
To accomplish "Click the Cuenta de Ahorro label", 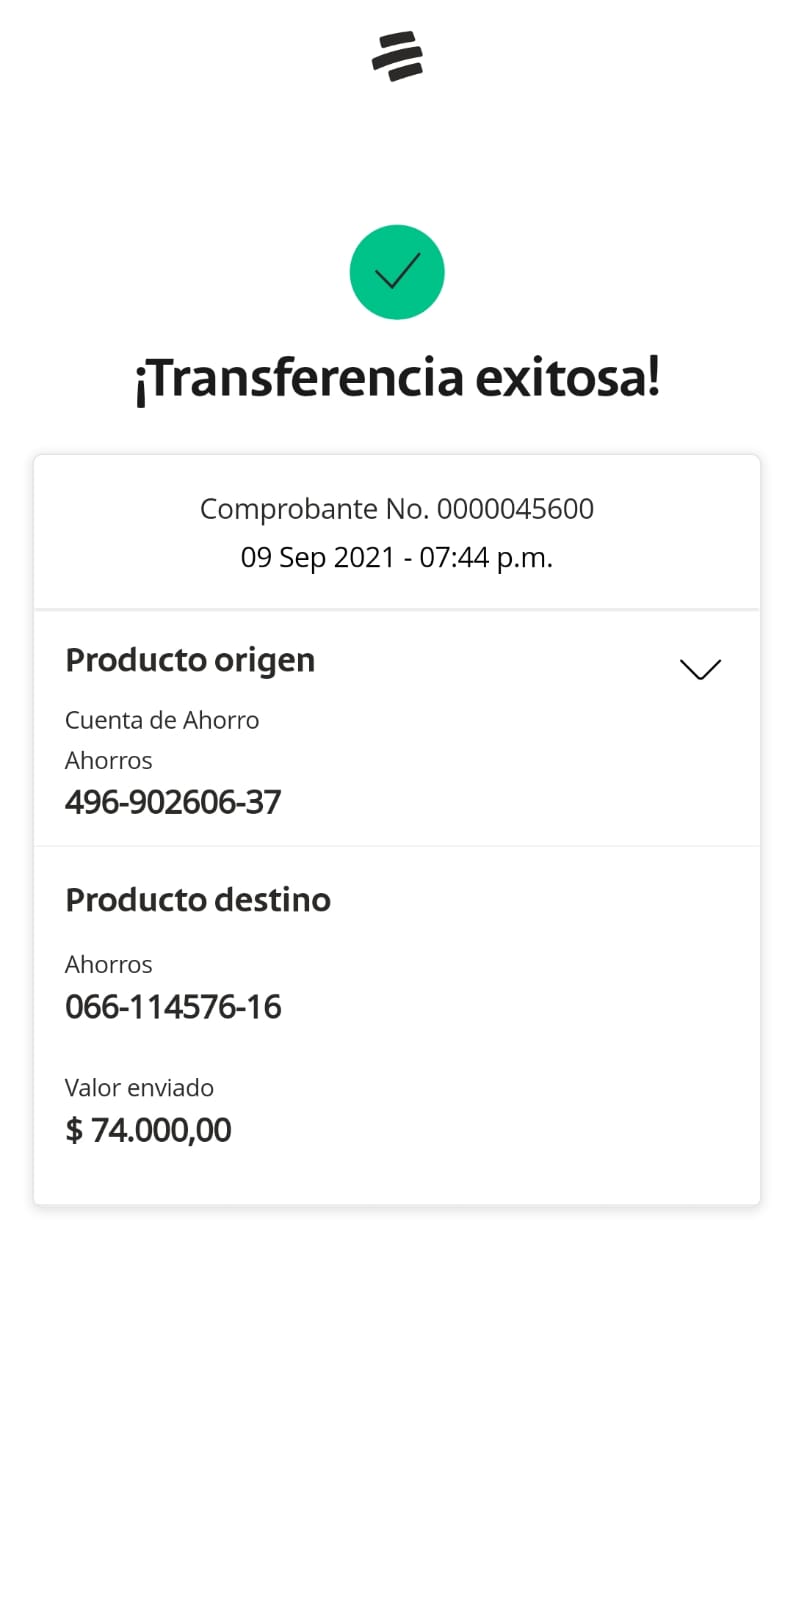I will pyautogui.click(x=162, y=720).
